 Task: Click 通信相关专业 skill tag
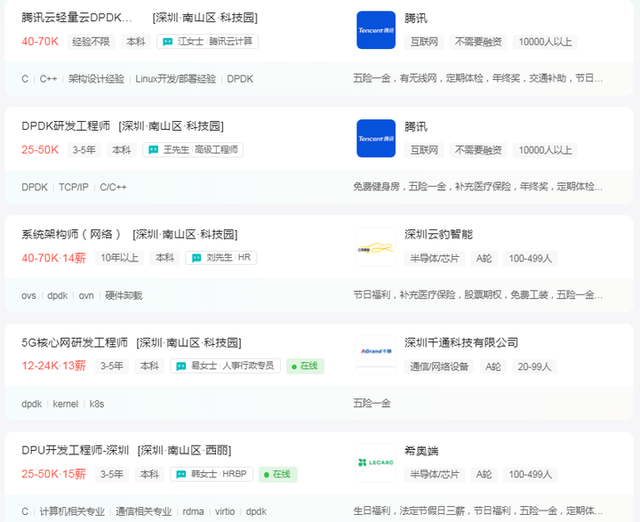click(x=144, y=512)
